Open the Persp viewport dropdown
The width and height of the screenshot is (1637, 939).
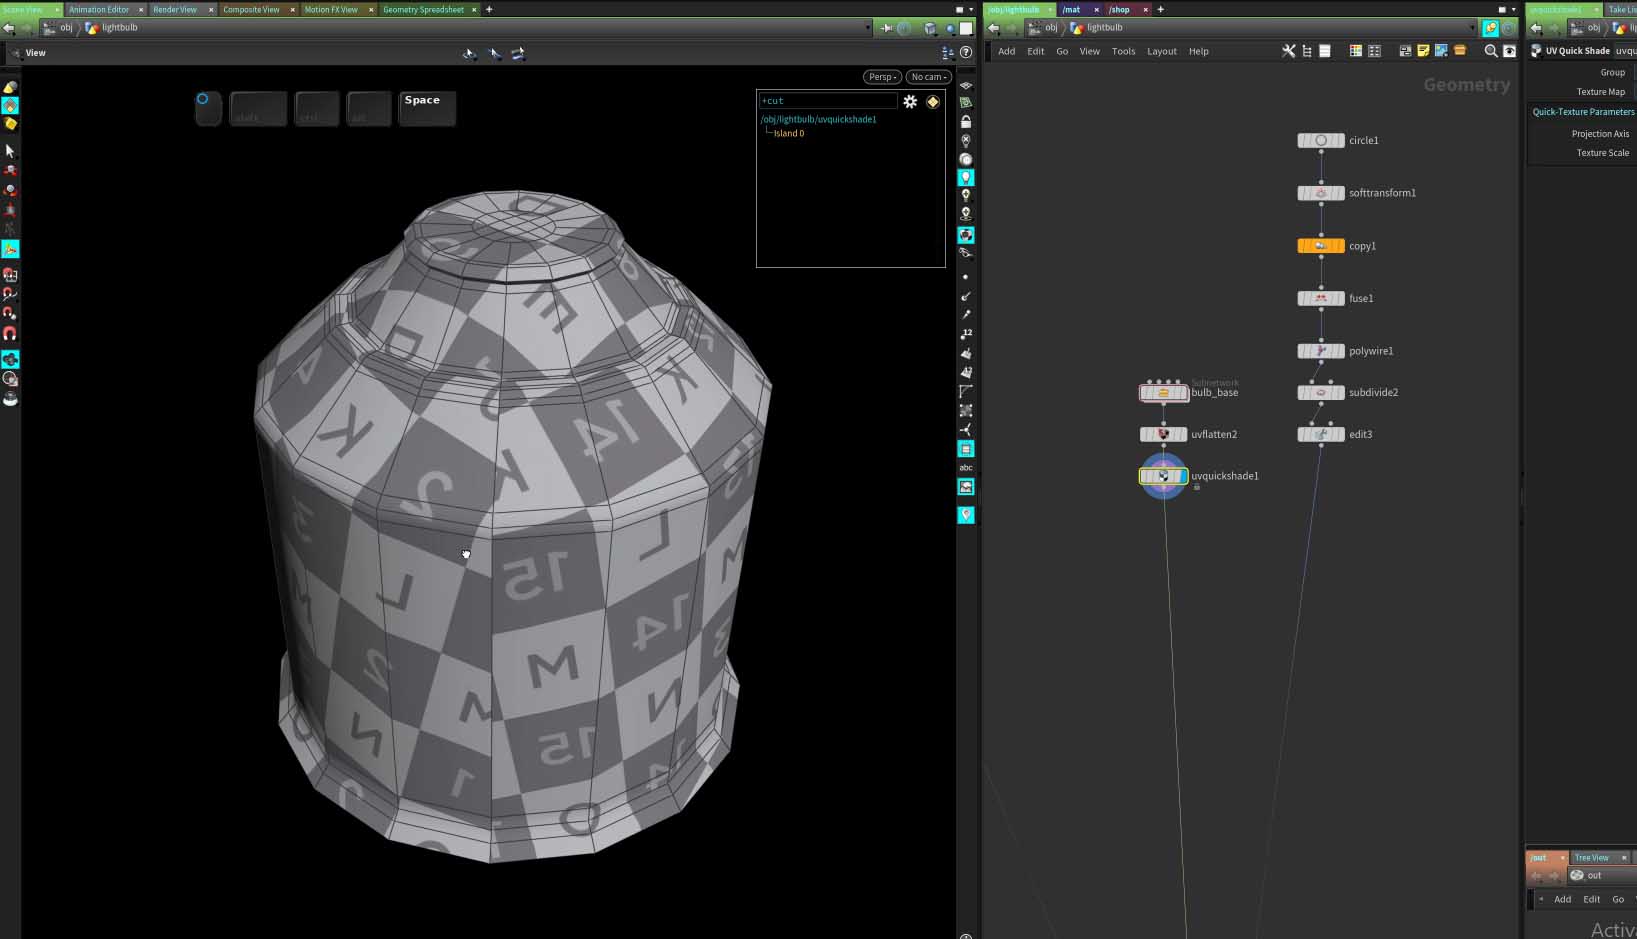[882, 77]
